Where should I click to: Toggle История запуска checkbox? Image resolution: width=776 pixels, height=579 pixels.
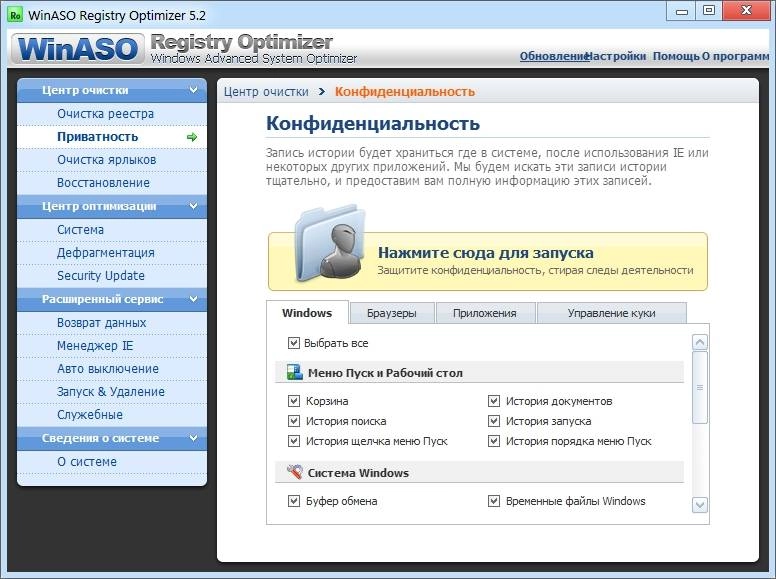494,421
